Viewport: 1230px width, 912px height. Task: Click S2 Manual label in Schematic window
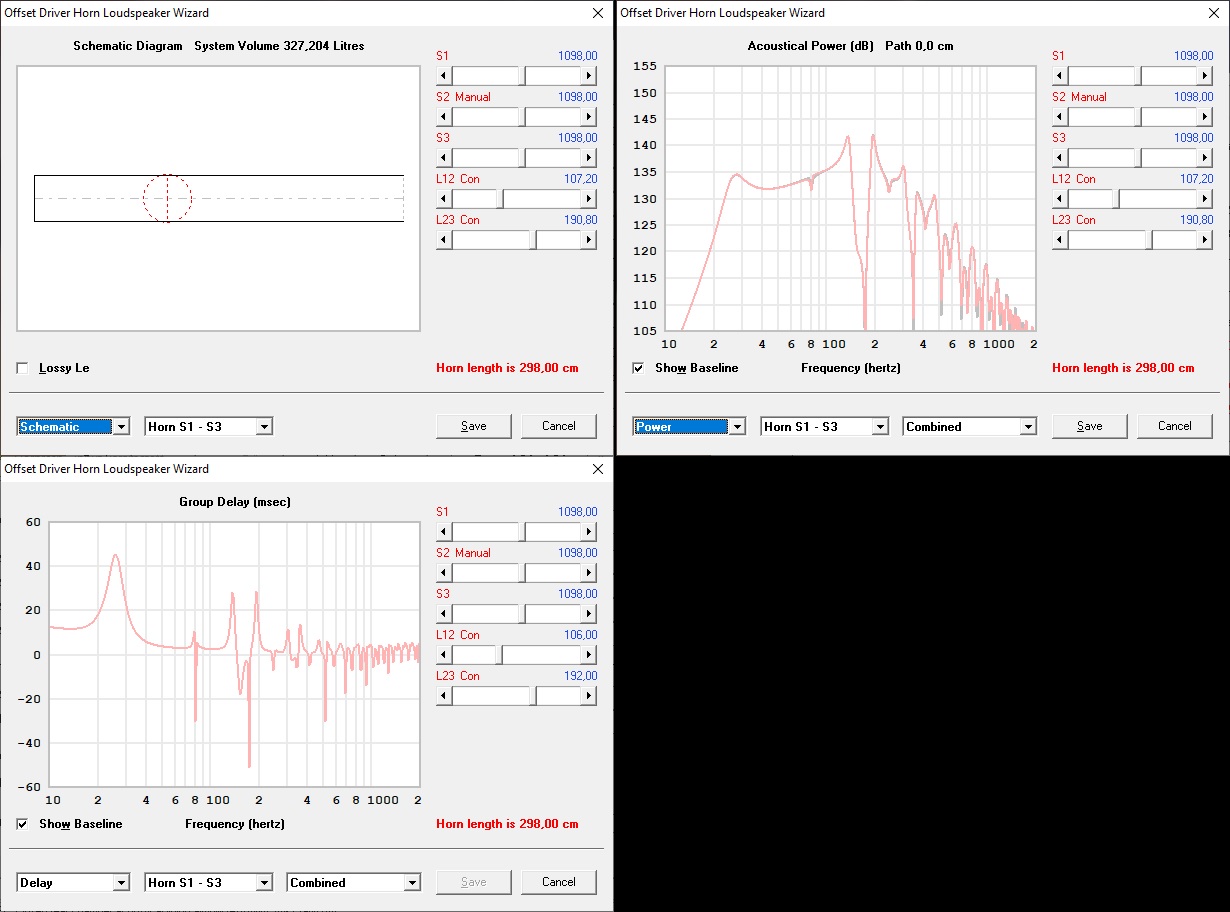463,97
